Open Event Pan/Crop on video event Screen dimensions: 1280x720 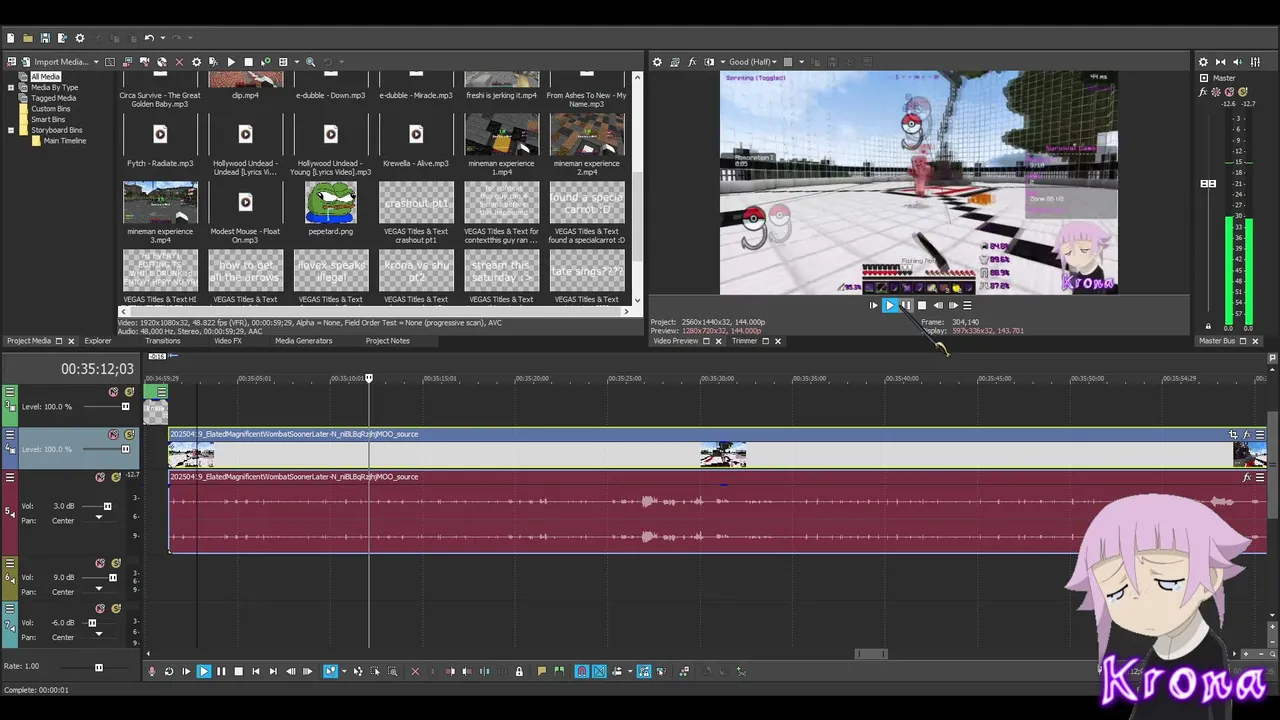(x=1233, y=434)
